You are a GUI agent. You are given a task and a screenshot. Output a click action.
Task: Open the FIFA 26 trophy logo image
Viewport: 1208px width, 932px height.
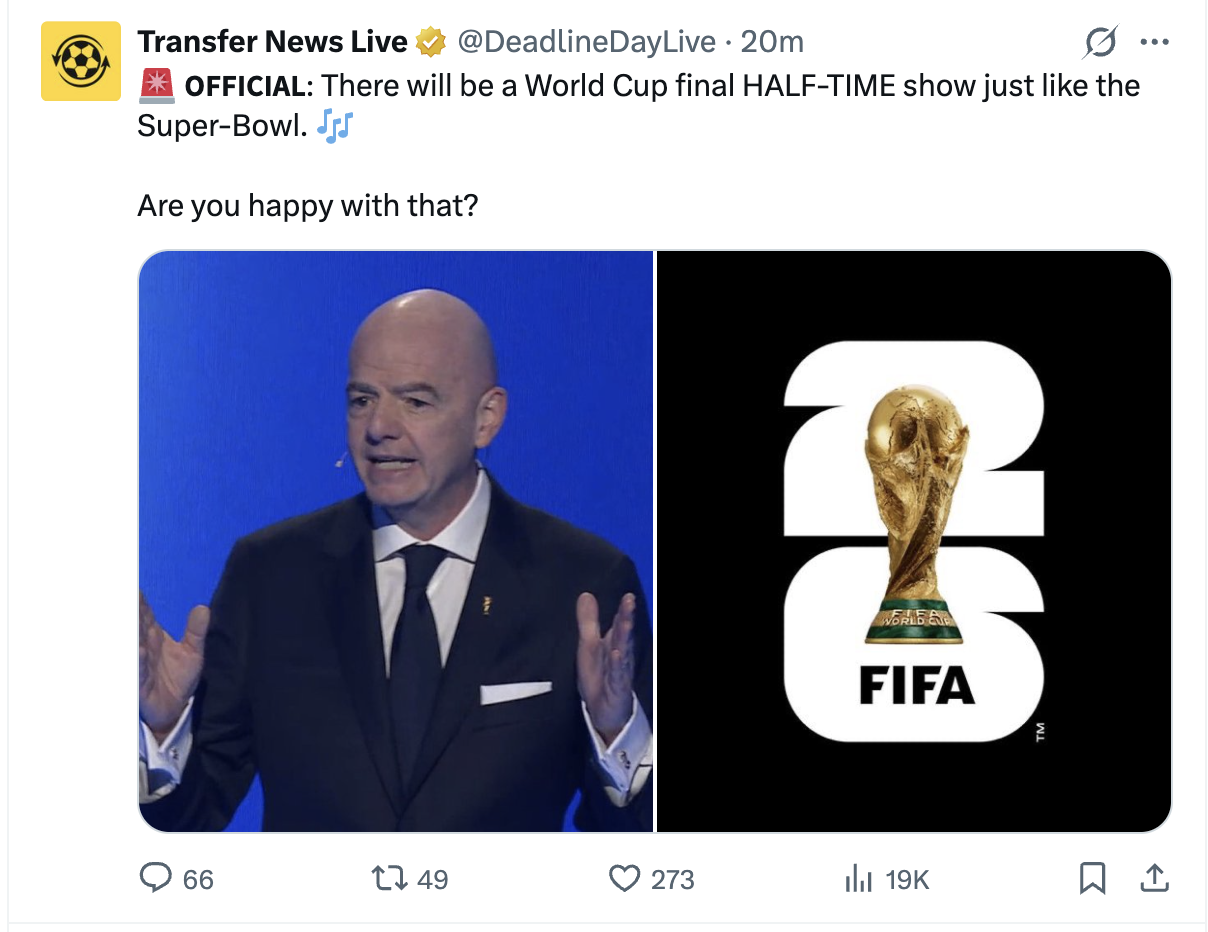pyautogui.click(x=914, y=541)
